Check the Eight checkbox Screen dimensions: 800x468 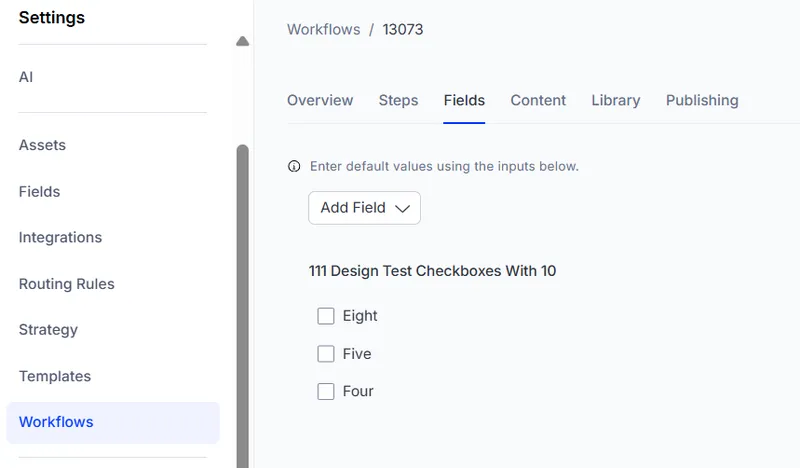point(326,316)
